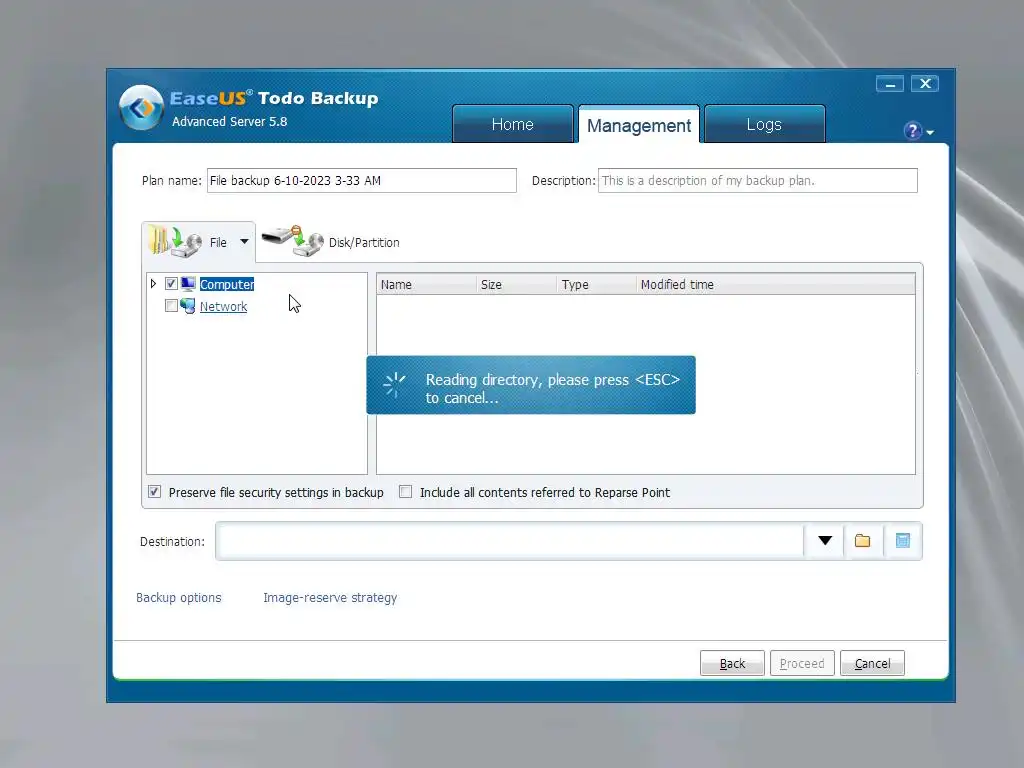This screenshot has width=1024, height=768.
Task: Click the Reading directory message text
Action: pos(552,389)
